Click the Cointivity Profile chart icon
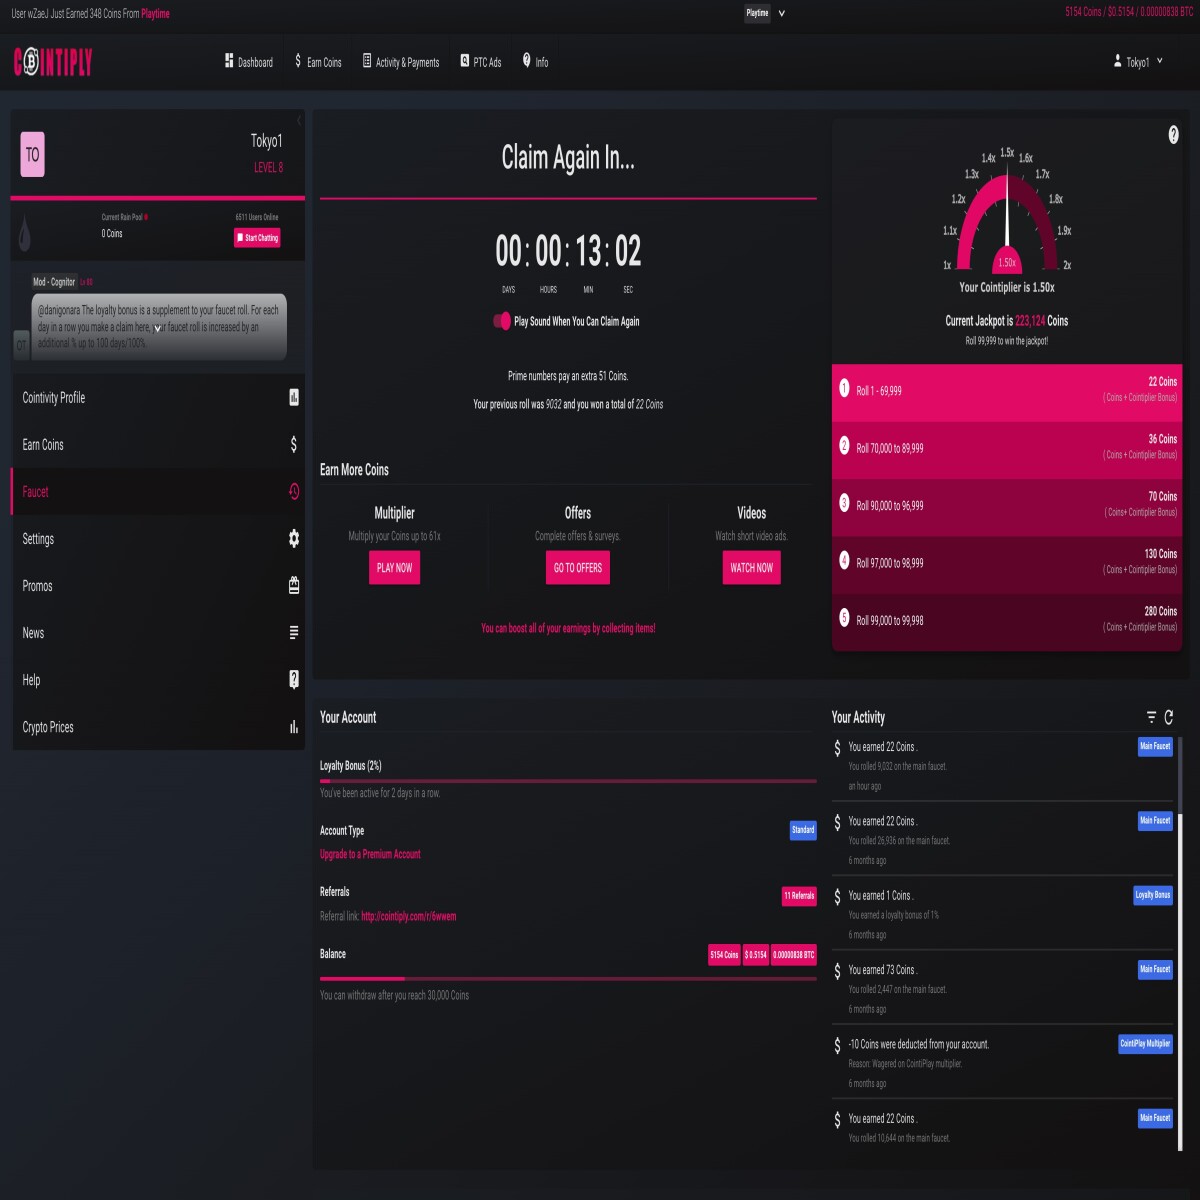Screen dimensions: 1200x1200 [x=294, y=397]
